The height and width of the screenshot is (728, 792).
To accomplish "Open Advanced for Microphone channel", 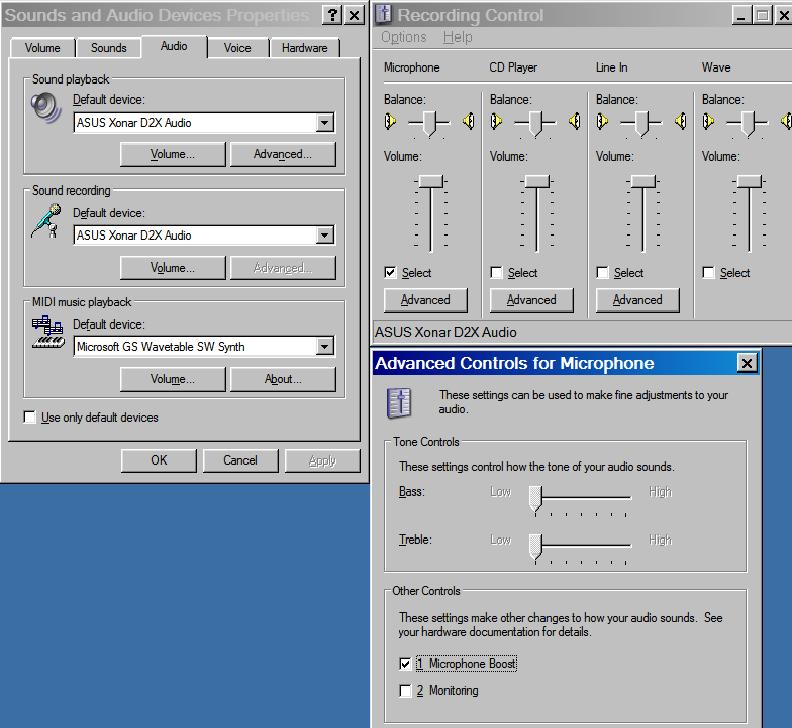I will click(x=426, y=300).
